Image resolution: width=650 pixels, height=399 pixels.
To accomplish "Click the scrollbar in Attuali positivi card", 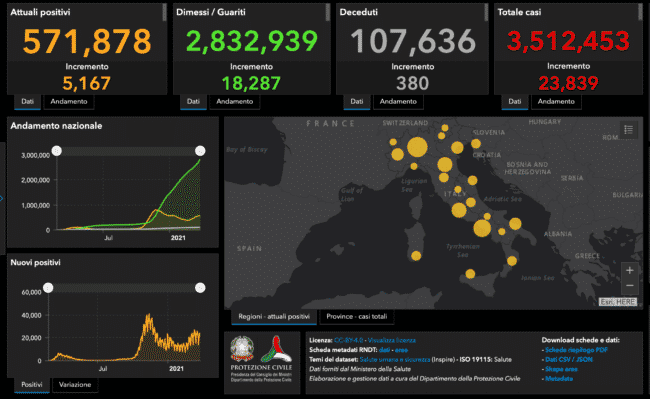I will [x=164, y=12].
